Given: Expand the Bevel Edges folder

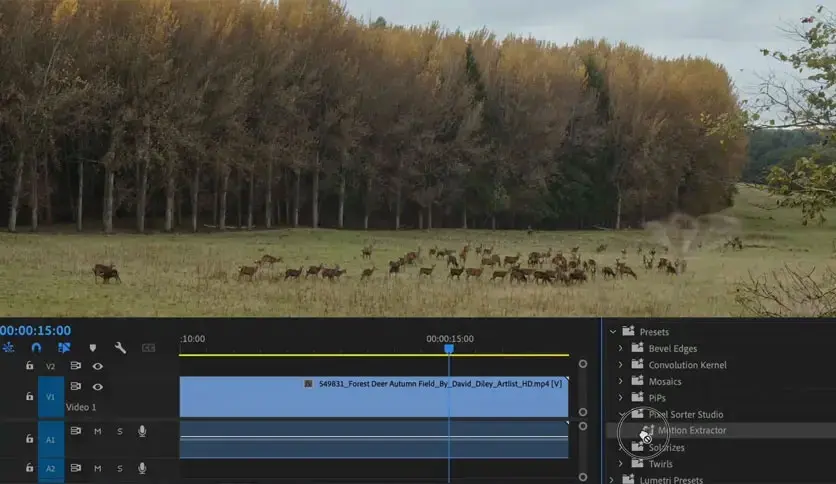Looking at the screenshot, I should [x=621, y=348].
